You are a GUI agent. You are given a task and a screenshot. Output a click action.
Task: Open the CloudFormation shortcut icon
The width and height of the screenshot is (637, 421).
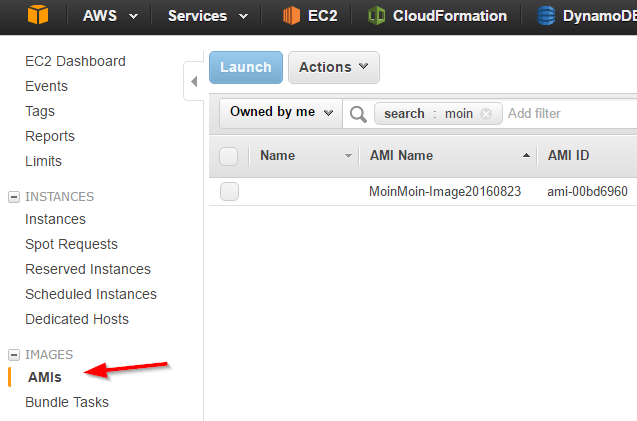376,16
